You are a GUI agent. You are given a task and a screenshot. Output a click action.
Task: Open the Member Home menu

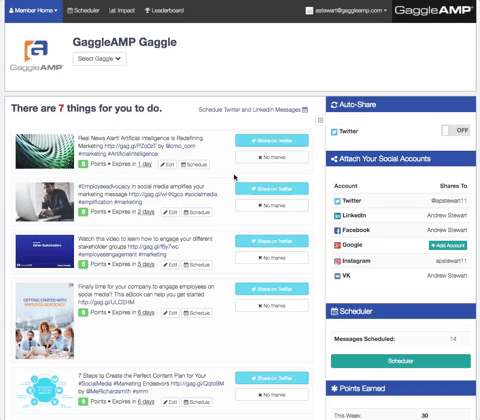click(x=33, y=11)
